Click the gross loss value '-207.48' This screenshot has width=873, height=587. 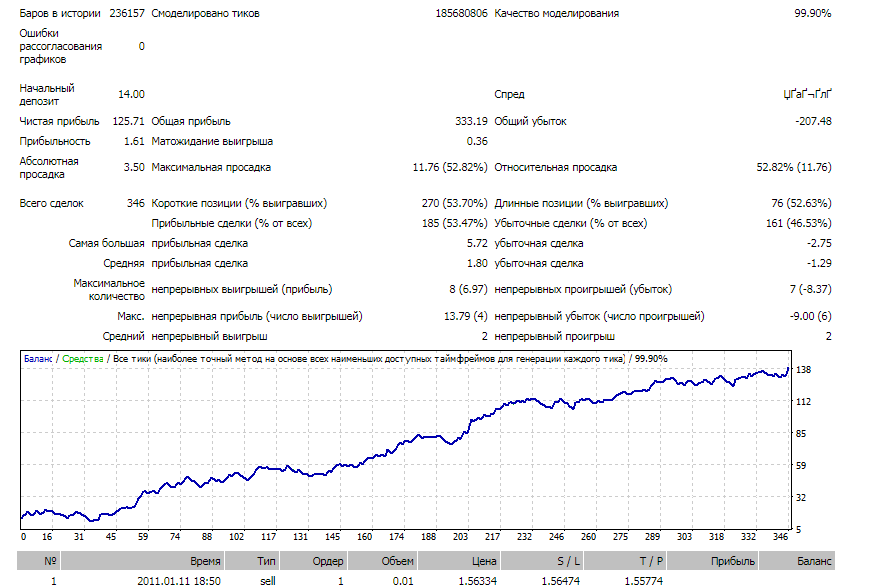(813, 121)
